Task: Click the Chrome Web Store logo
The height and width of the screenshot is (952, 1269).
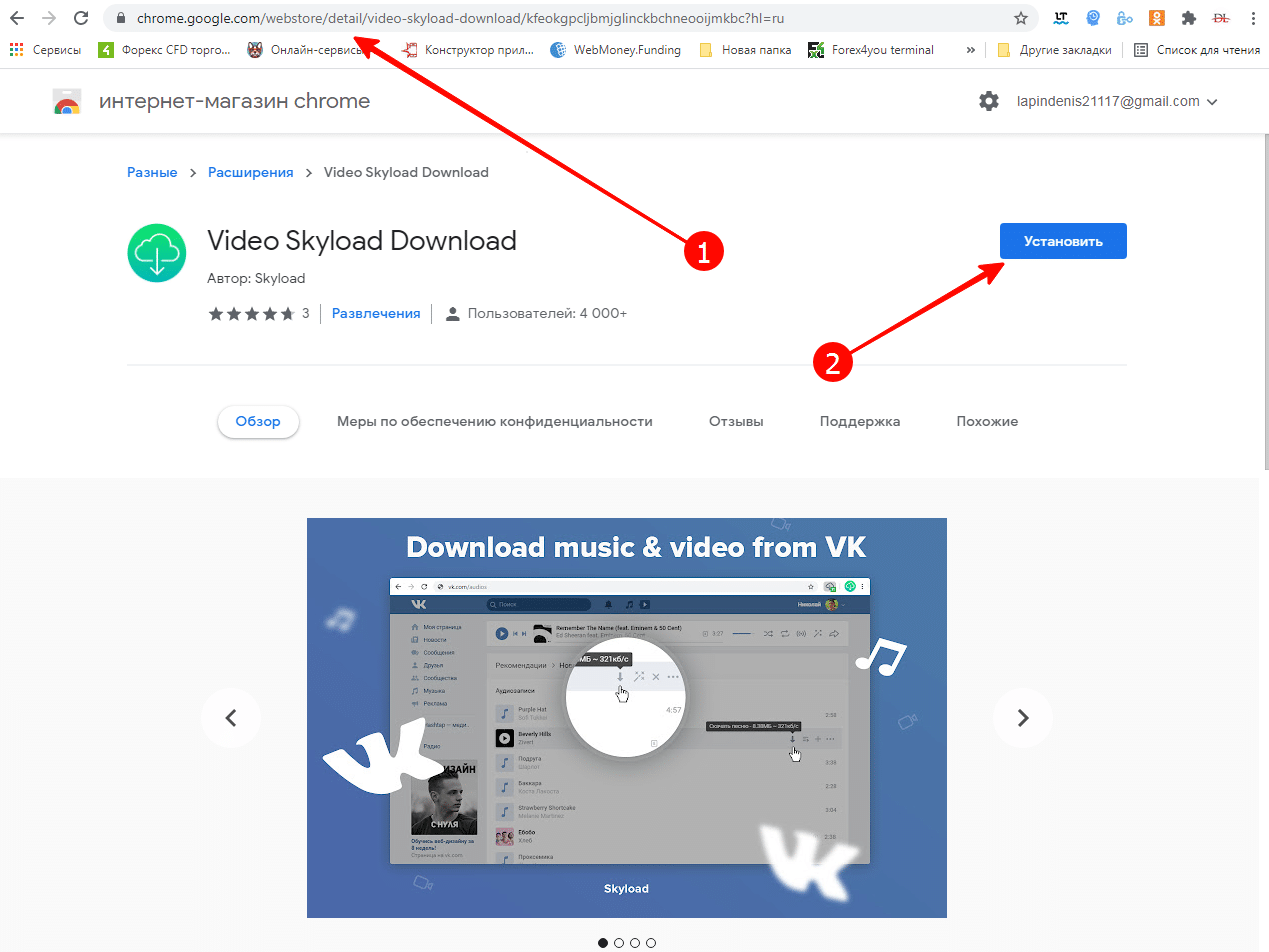Action: point(67,102)
